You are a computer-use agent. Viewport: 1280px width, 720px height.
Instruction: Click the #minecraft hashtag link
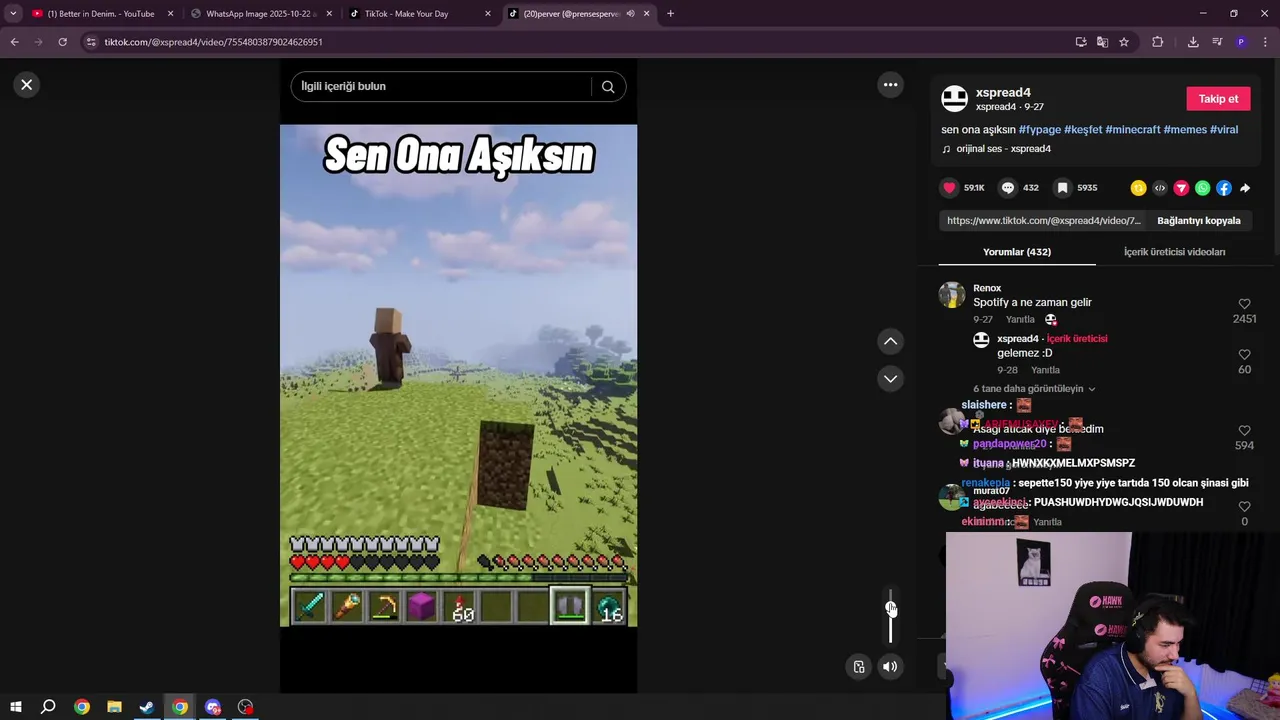pos(1133,130)
